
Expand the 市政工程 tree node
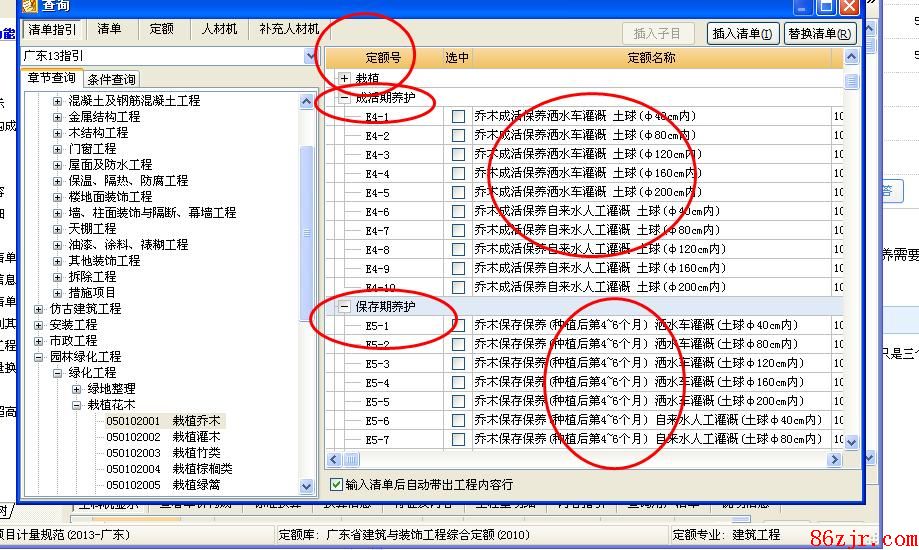39,341
